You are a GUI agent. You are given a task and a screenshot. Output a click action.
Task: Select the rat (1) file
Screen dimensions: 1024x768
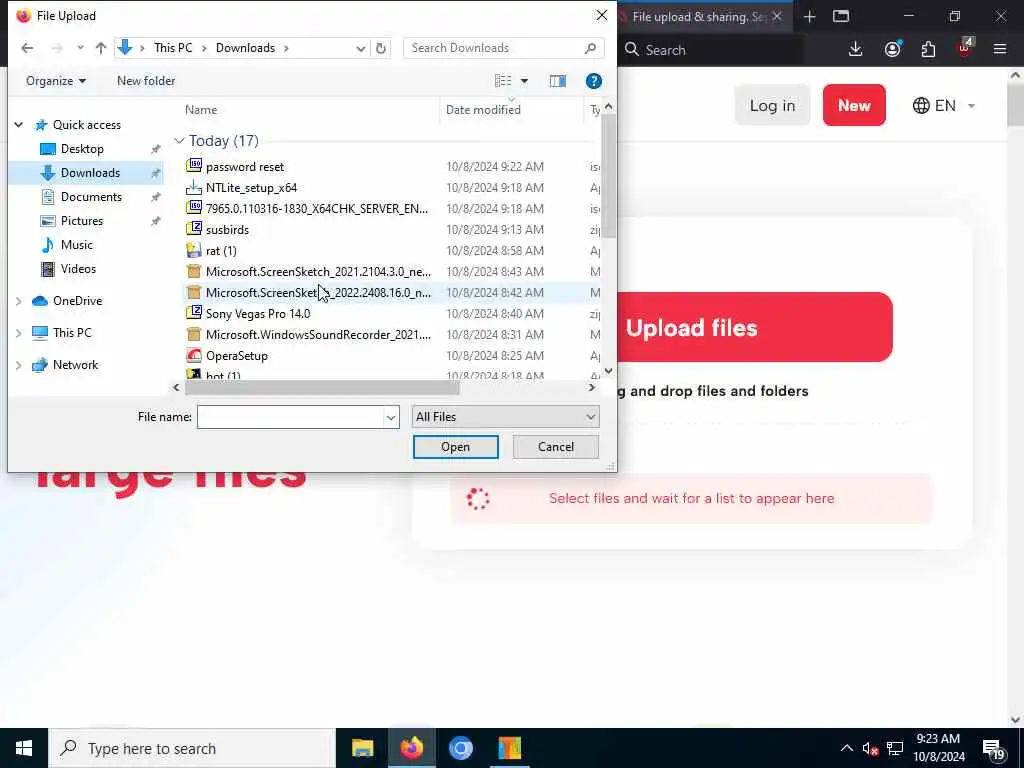(221, 251)
